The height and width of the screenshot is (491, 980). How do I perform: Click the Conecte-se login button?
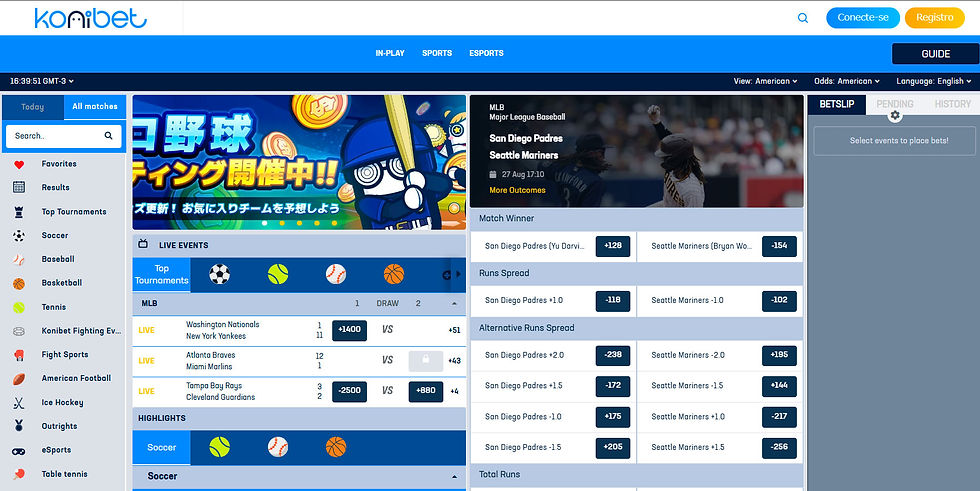[862, 17]
